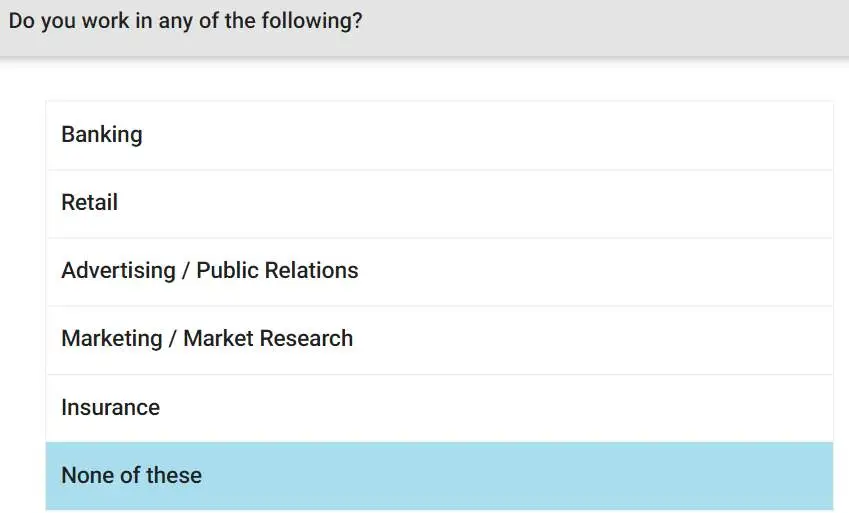Click the question header text

186,21
